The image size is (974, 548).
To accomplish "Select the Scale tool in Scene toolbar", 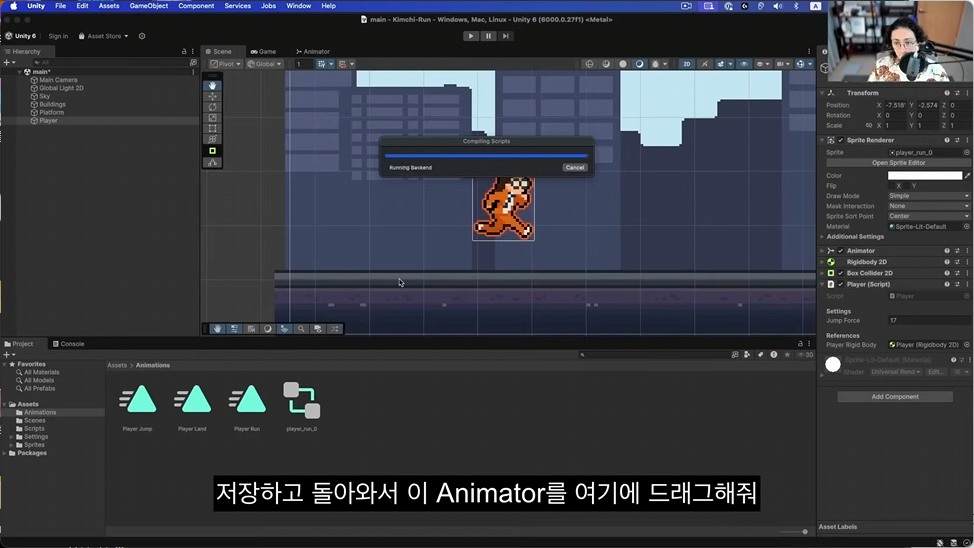I will tap(212, 117).
